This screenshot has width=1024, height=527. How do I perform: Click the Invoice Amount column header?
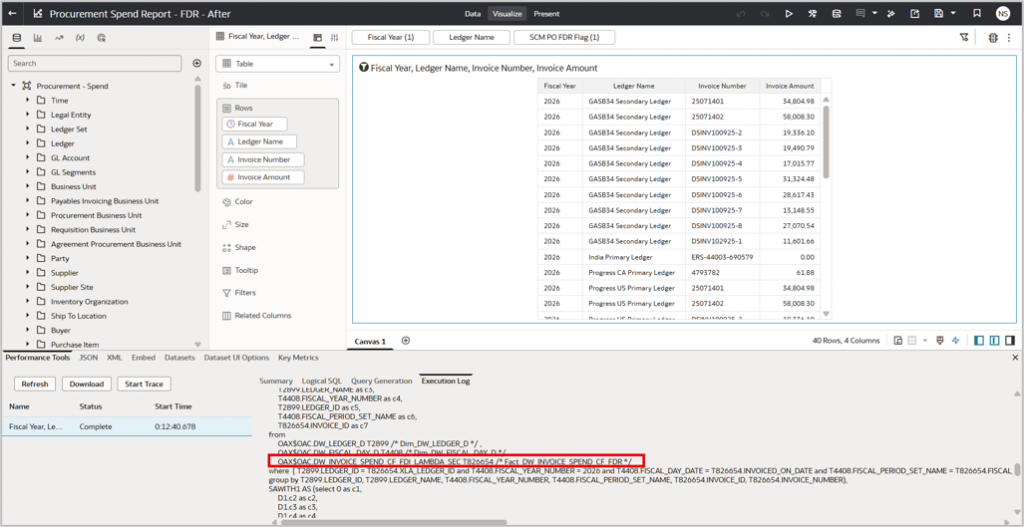[790, 86]
